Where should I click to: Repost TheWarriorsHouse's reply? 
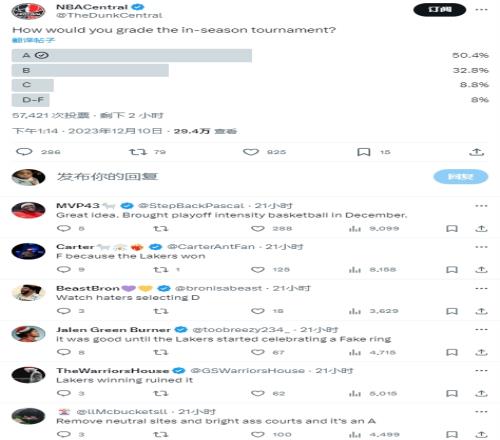pos(161,393)
